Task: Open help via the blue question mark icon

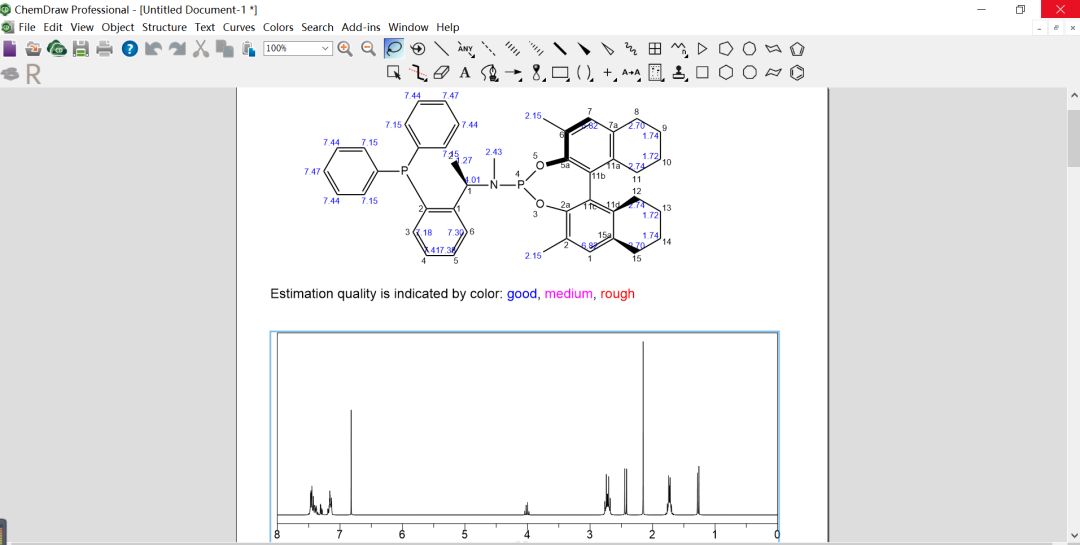Action: point(129,48)
